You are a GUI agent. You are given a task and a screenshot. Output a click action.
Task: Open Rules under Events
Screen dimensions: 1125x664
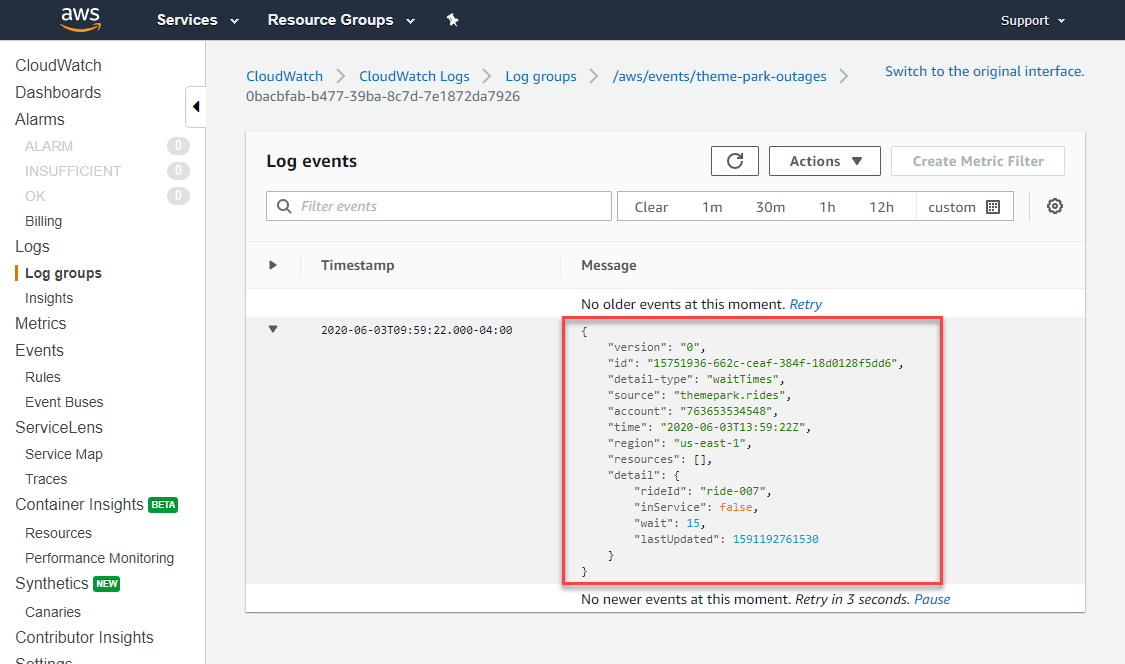[x=42, y=377]
